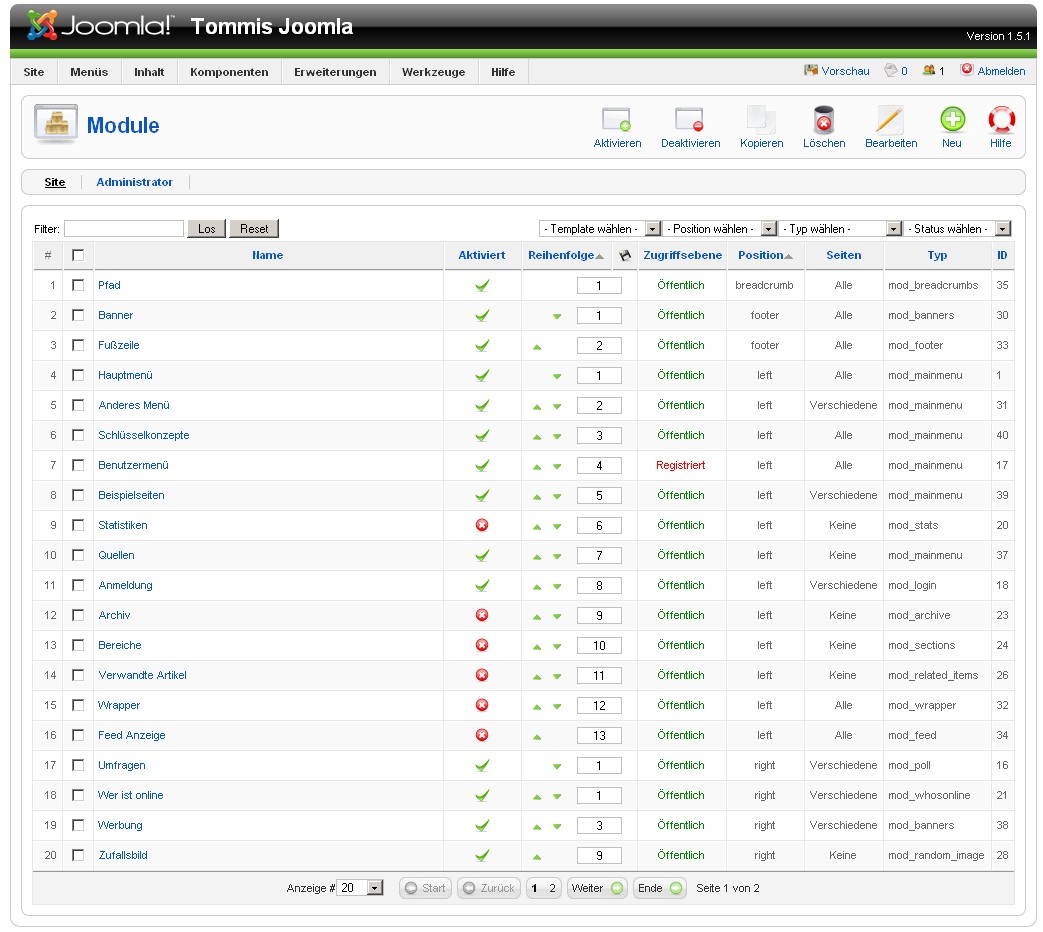Open the Hauptmenü module link

pyautogui.click(x=125, y=375)
